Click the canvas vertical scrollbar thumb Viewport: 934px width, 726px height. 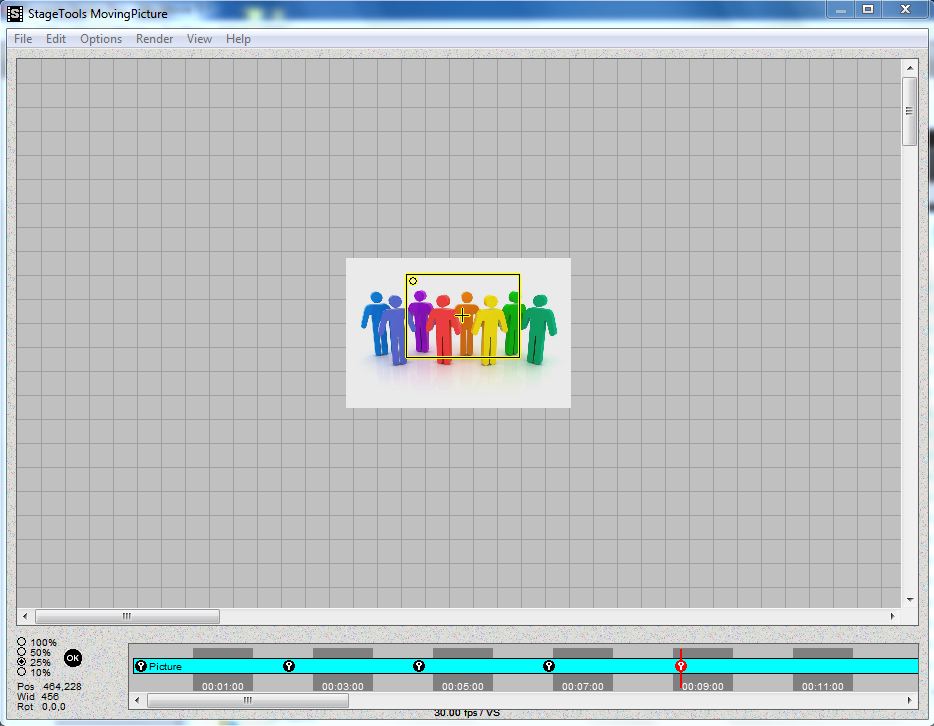coord(910,111)
